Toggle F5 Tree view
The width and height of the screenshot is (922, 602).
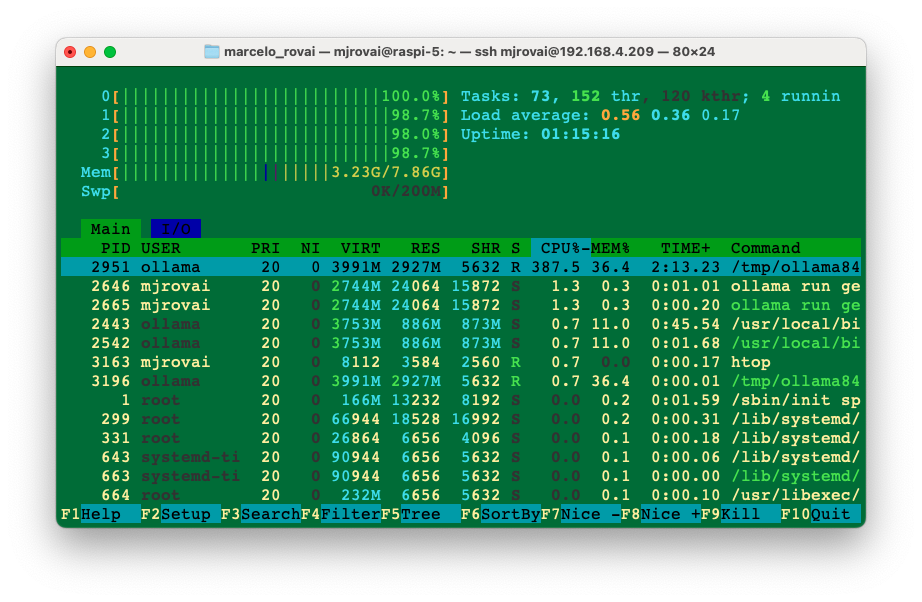[420, 514]
